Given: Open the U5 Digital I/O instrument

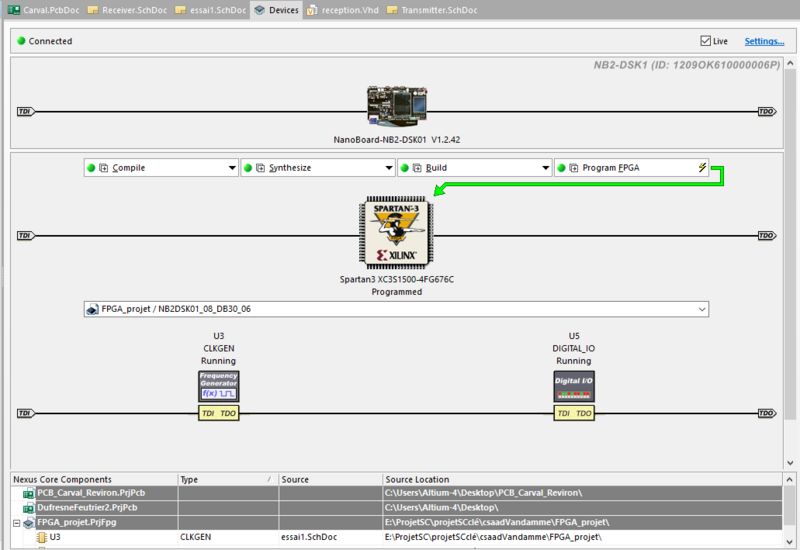Looking at the screenshot, I should coord(573,386).
